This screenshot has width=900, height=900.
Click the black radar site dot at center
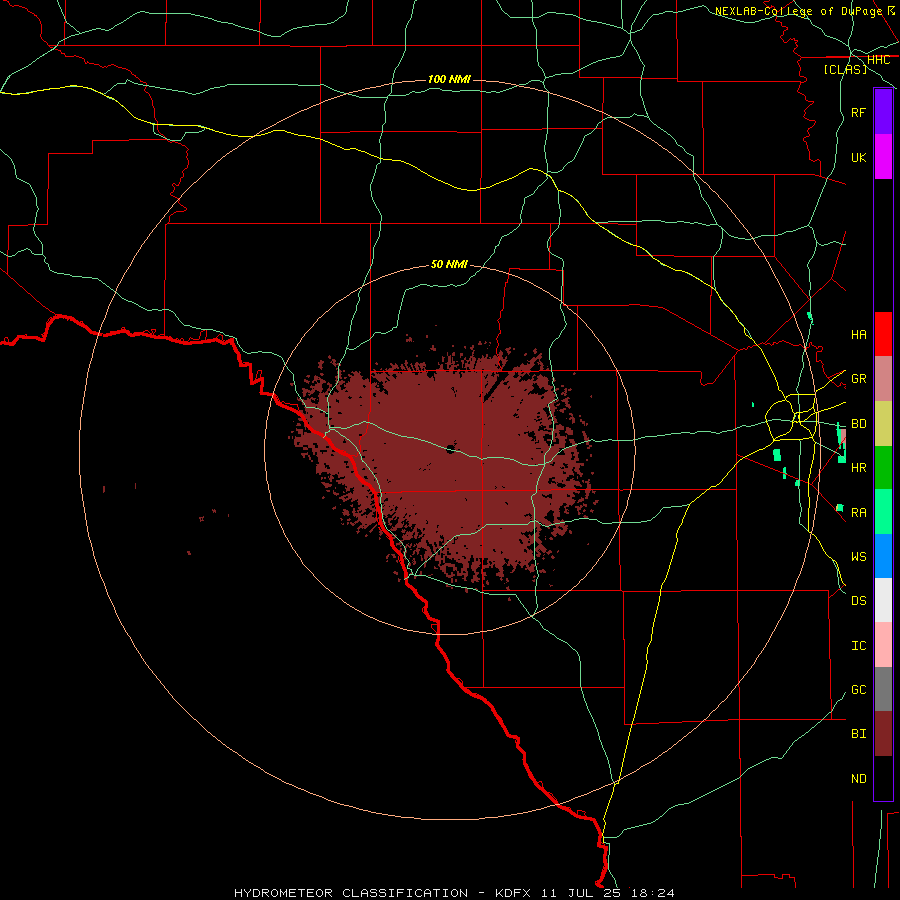(x=451, y=449)
